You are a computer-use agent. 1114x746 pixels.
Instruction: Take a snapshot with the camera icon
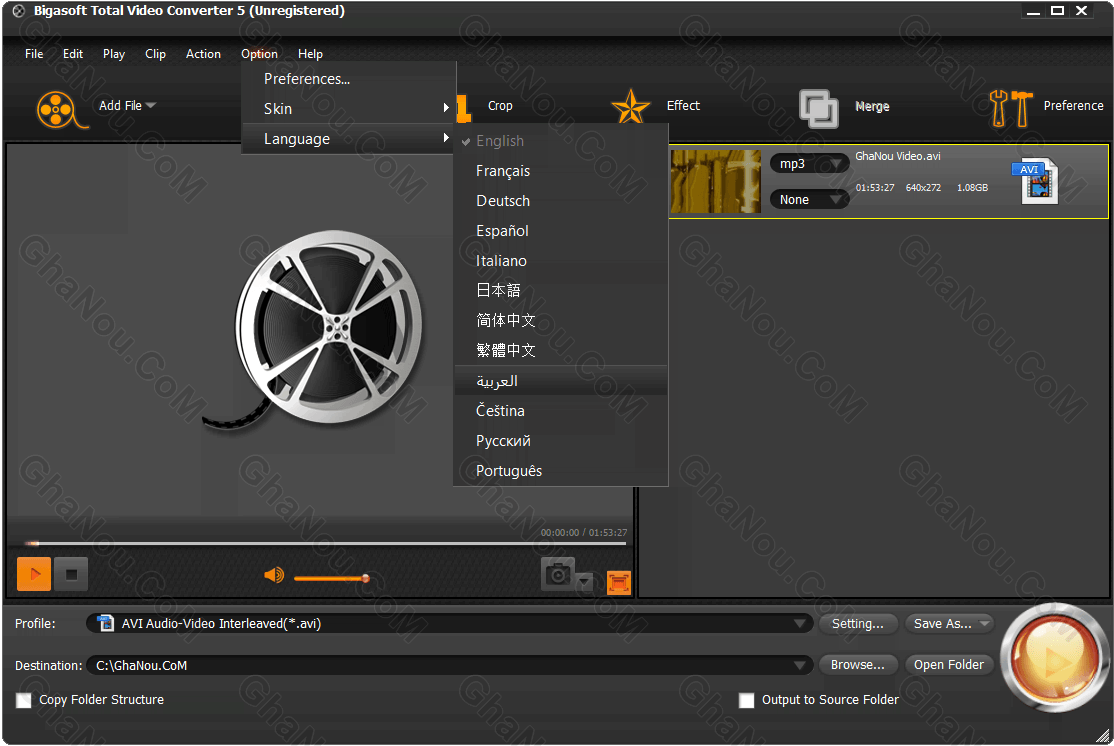pyautogui.click(x=558, y=574)
